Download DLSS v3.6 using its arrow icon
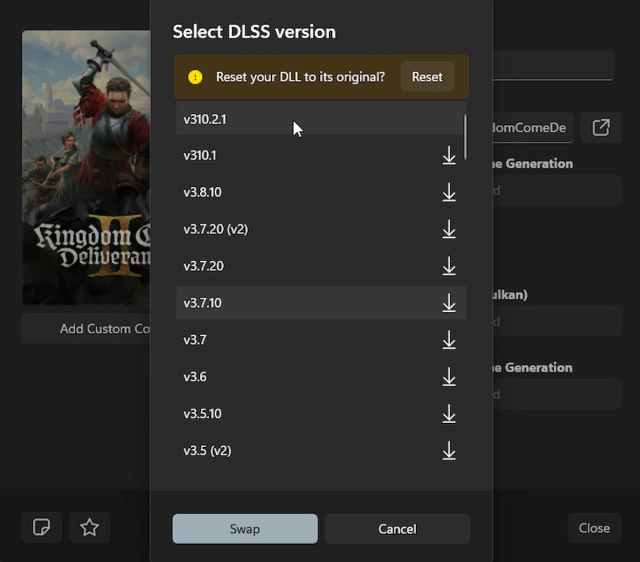The width and height of the screenshot is (640, 562). point(449,377)
